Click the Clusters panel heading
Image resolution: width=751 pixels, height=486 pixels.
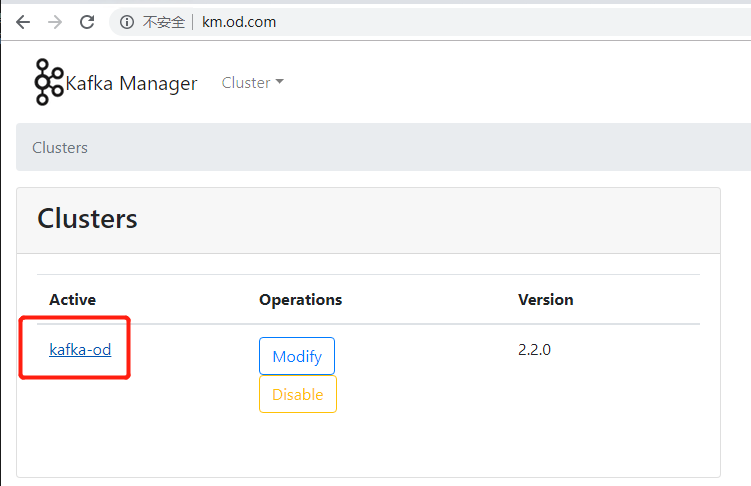click(87, 219)
